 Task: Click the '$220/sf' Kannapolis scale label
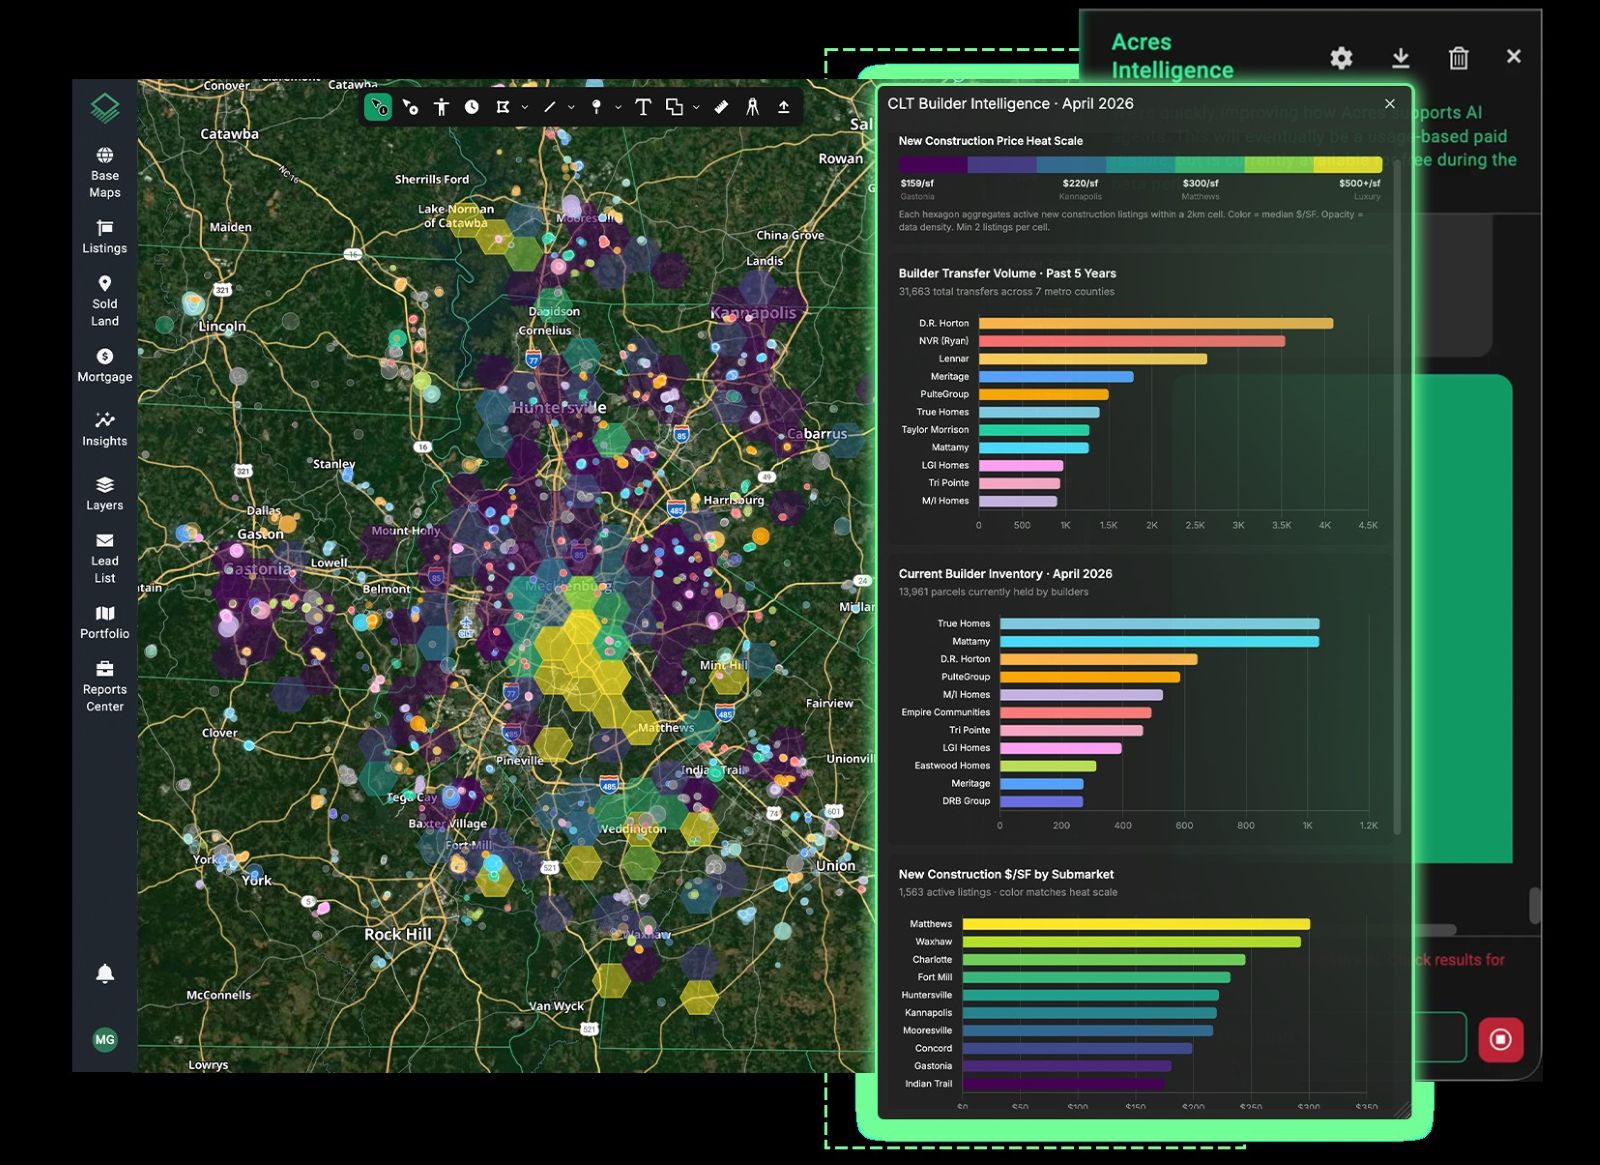1080,184
